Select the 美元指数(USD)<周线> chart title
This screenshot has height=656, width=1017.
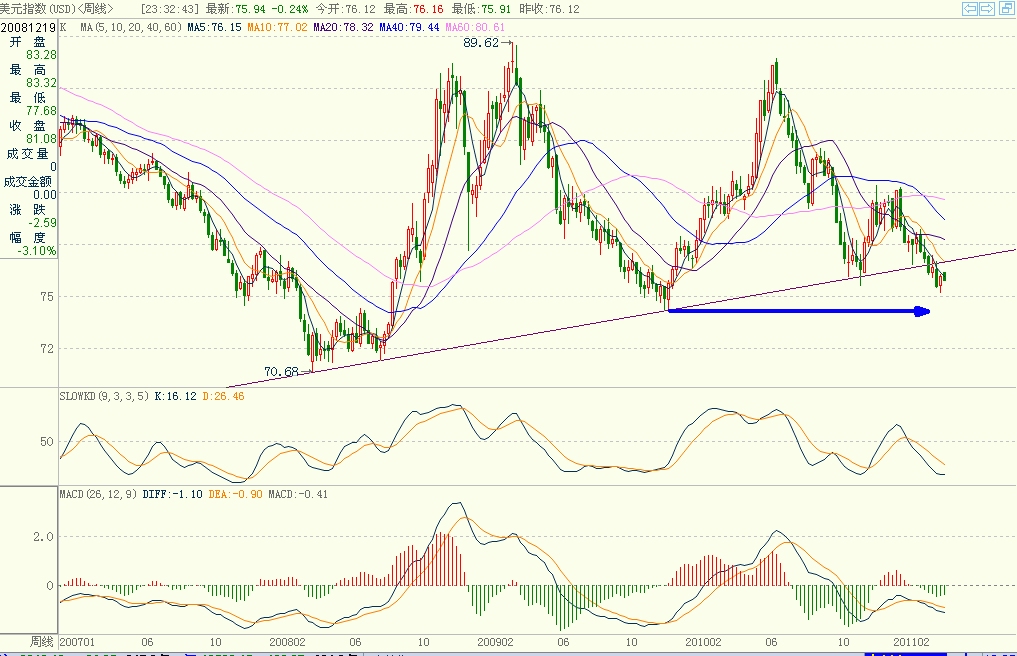pos(57,8)
